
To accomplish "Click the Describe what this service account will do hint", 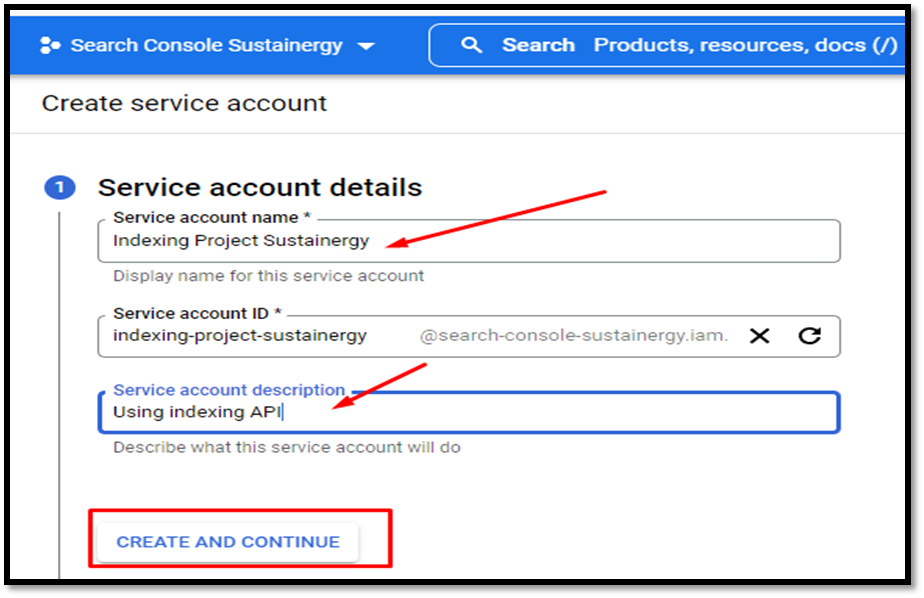I will coord(286,447).
